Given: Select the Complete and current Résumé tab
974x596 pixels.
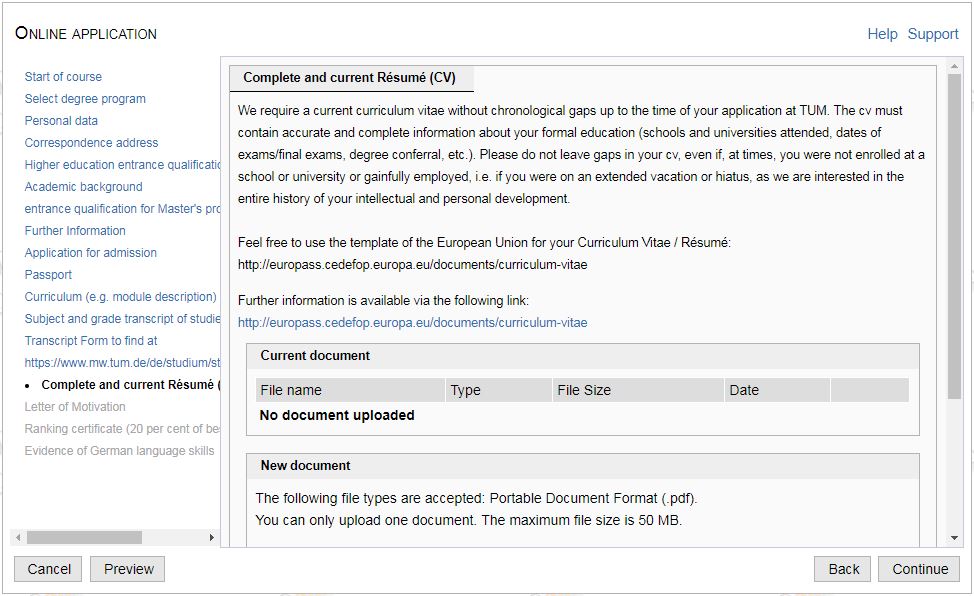Looking at the screenshot, I should [x=349, y=78].
